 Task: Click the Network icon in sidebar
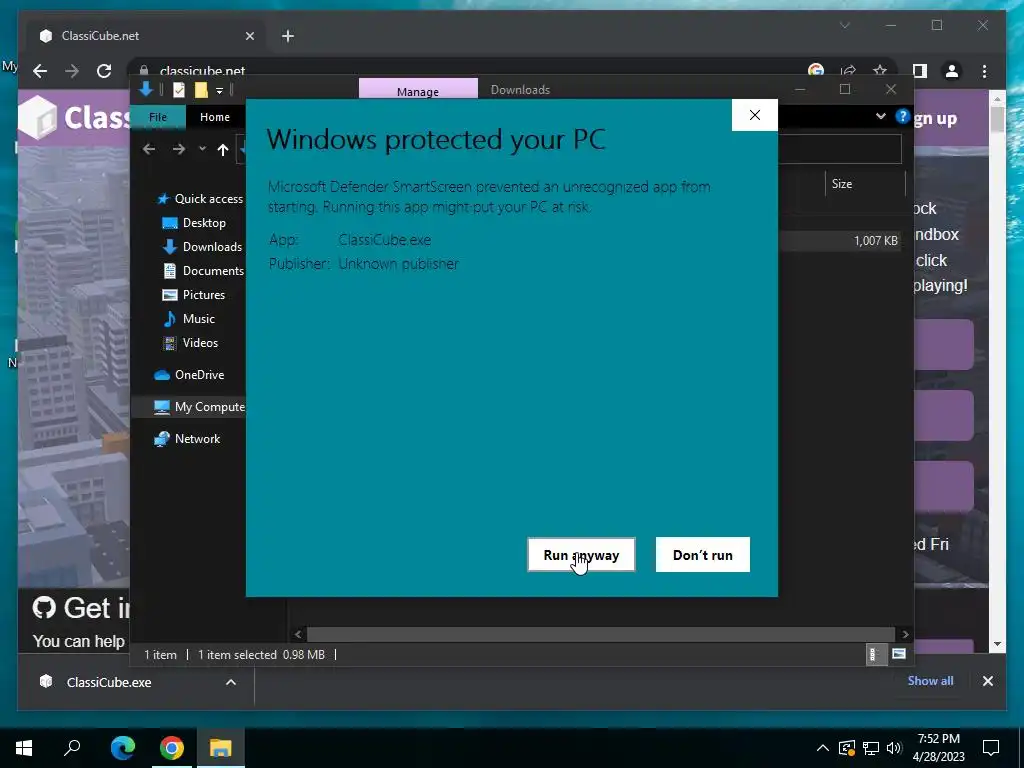pos(162,439)
